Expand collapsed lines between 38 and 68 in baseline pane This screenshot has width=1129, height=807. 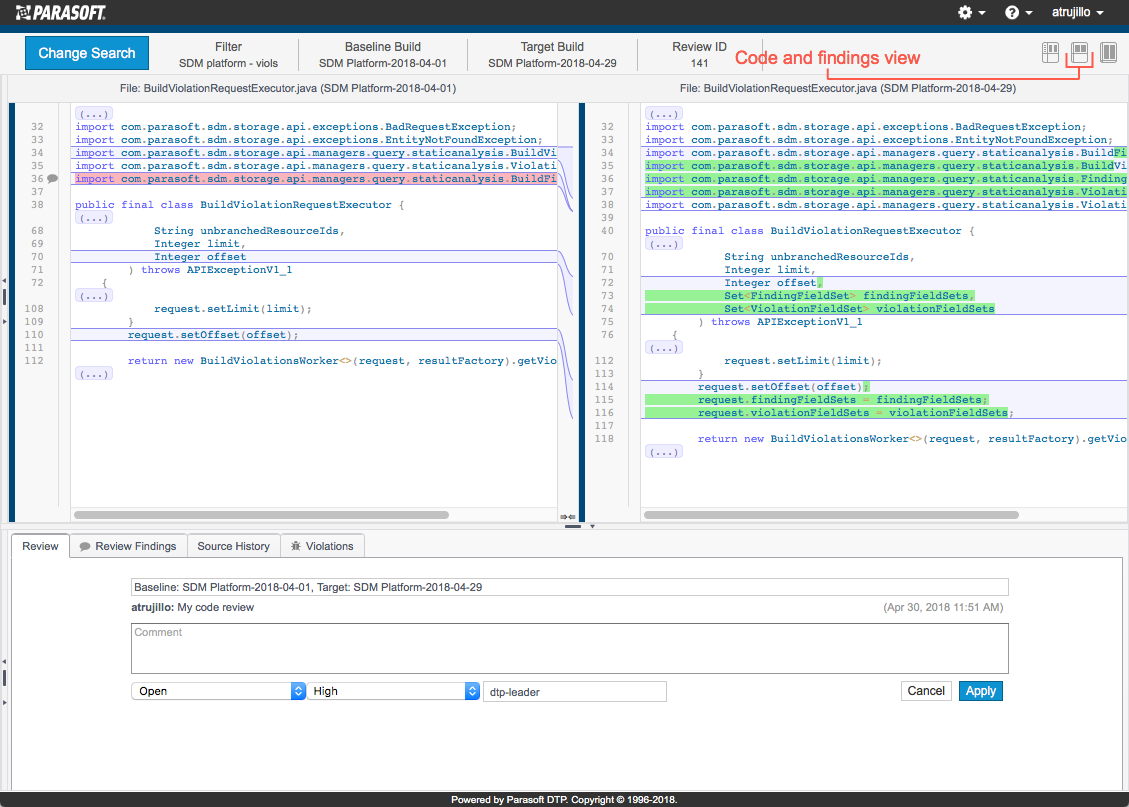pyautogui.click(x=94, y=218)
